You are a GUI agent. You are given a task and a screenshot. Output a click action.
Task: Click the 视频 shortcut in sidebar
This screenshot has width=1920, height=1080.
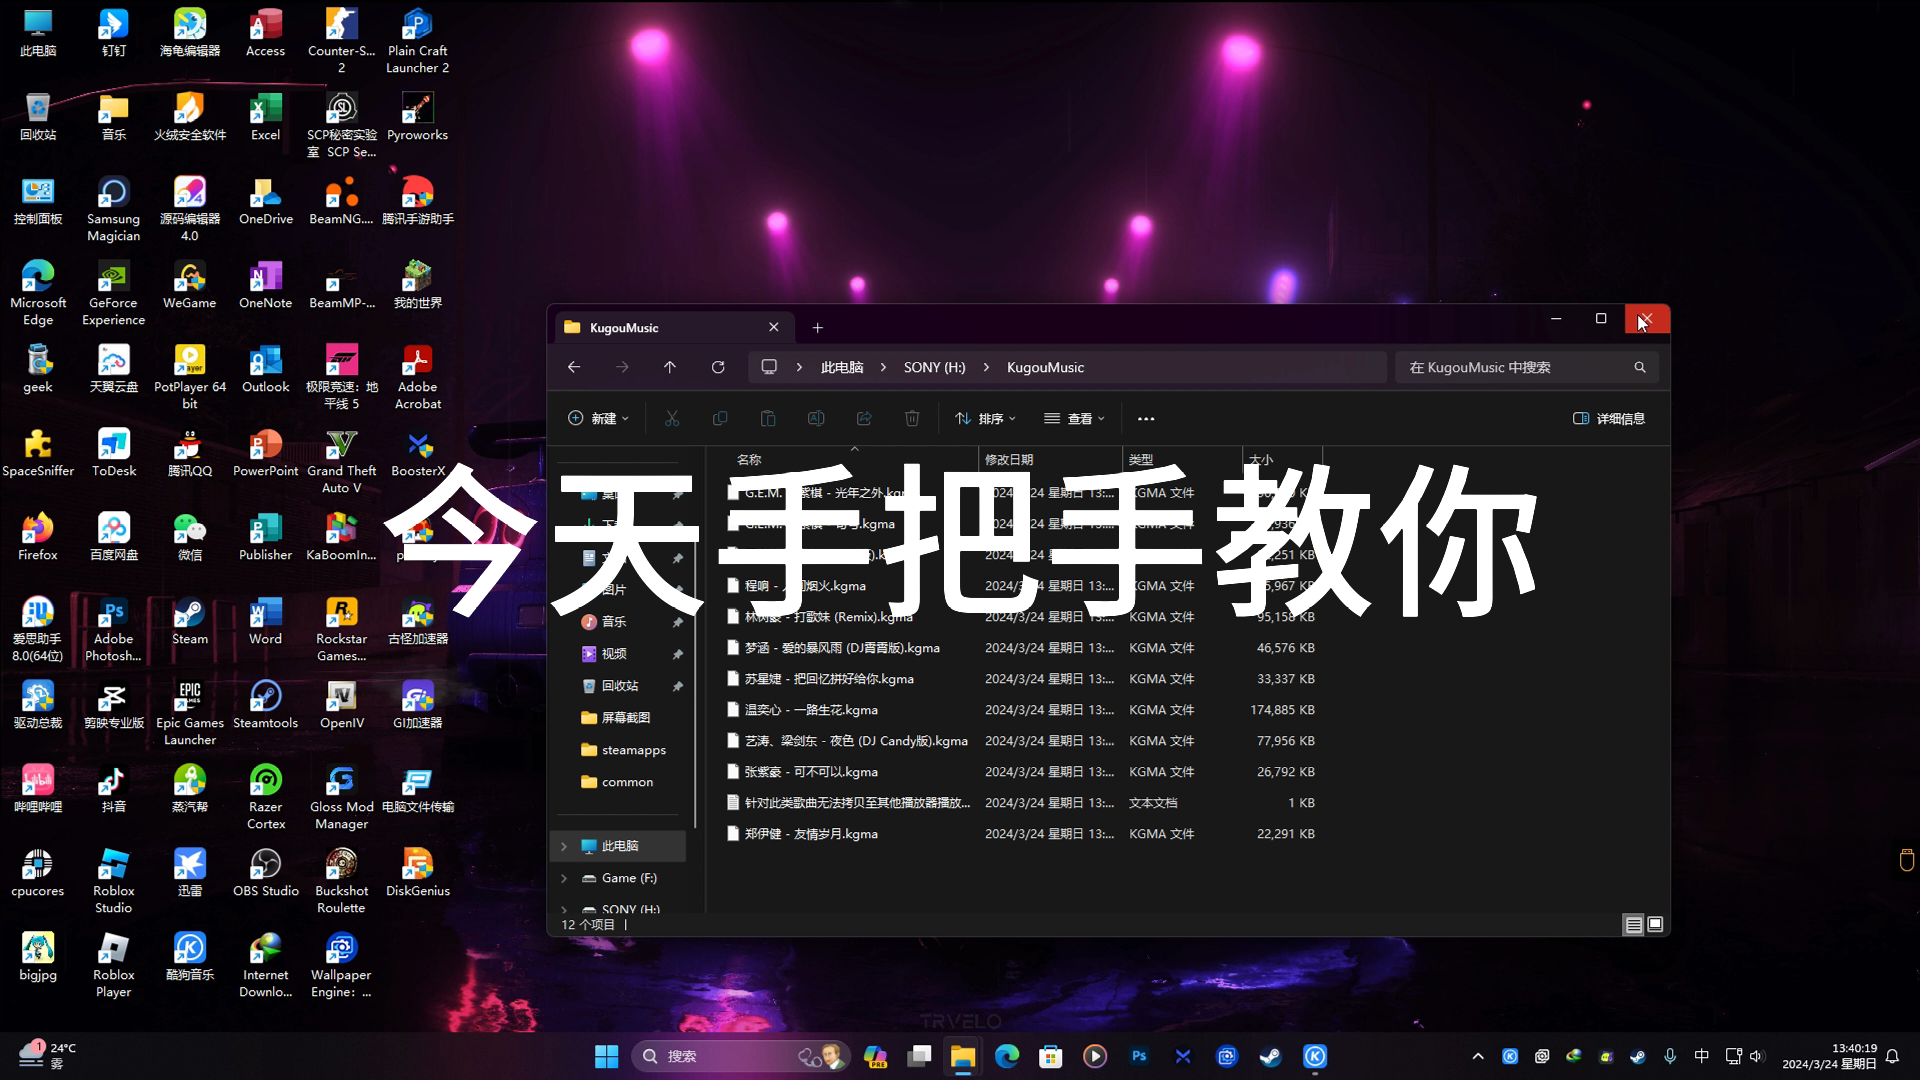[613, 653]
